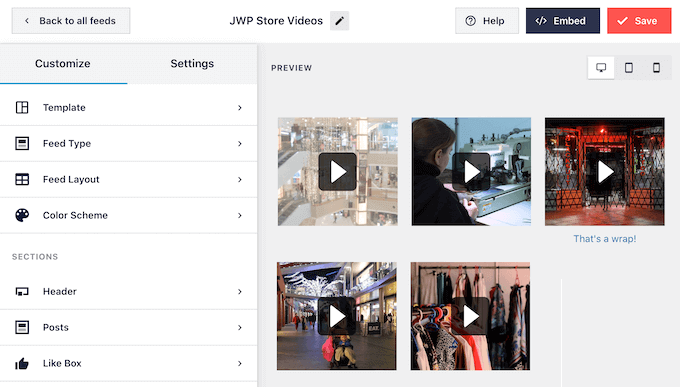
Task: Go back to all feeds
Action: [x=71, y=21]
